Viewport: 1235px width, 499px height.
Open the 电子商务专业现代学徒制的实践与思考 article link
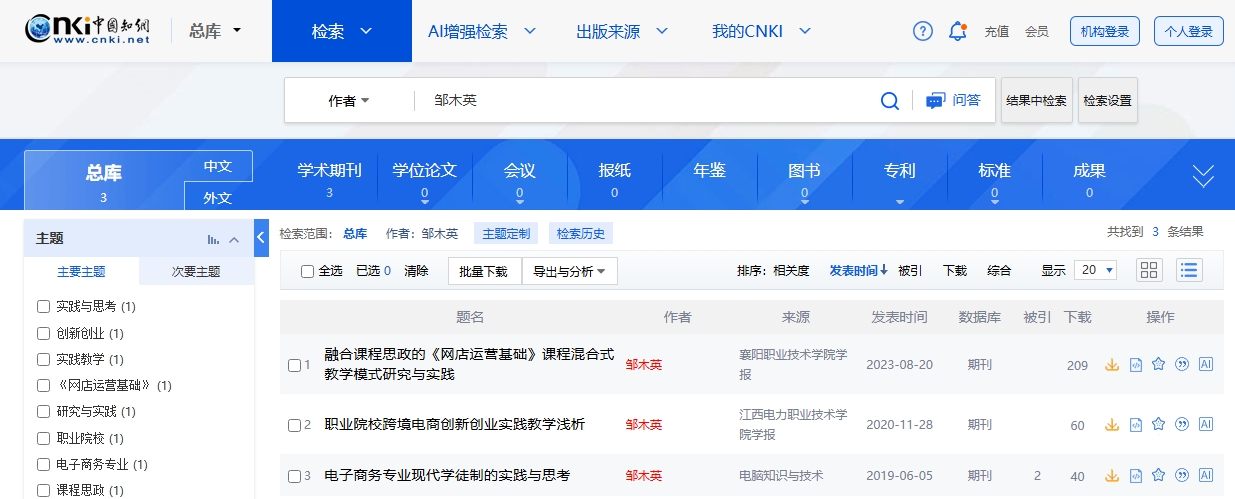click(x=447, y=475)
